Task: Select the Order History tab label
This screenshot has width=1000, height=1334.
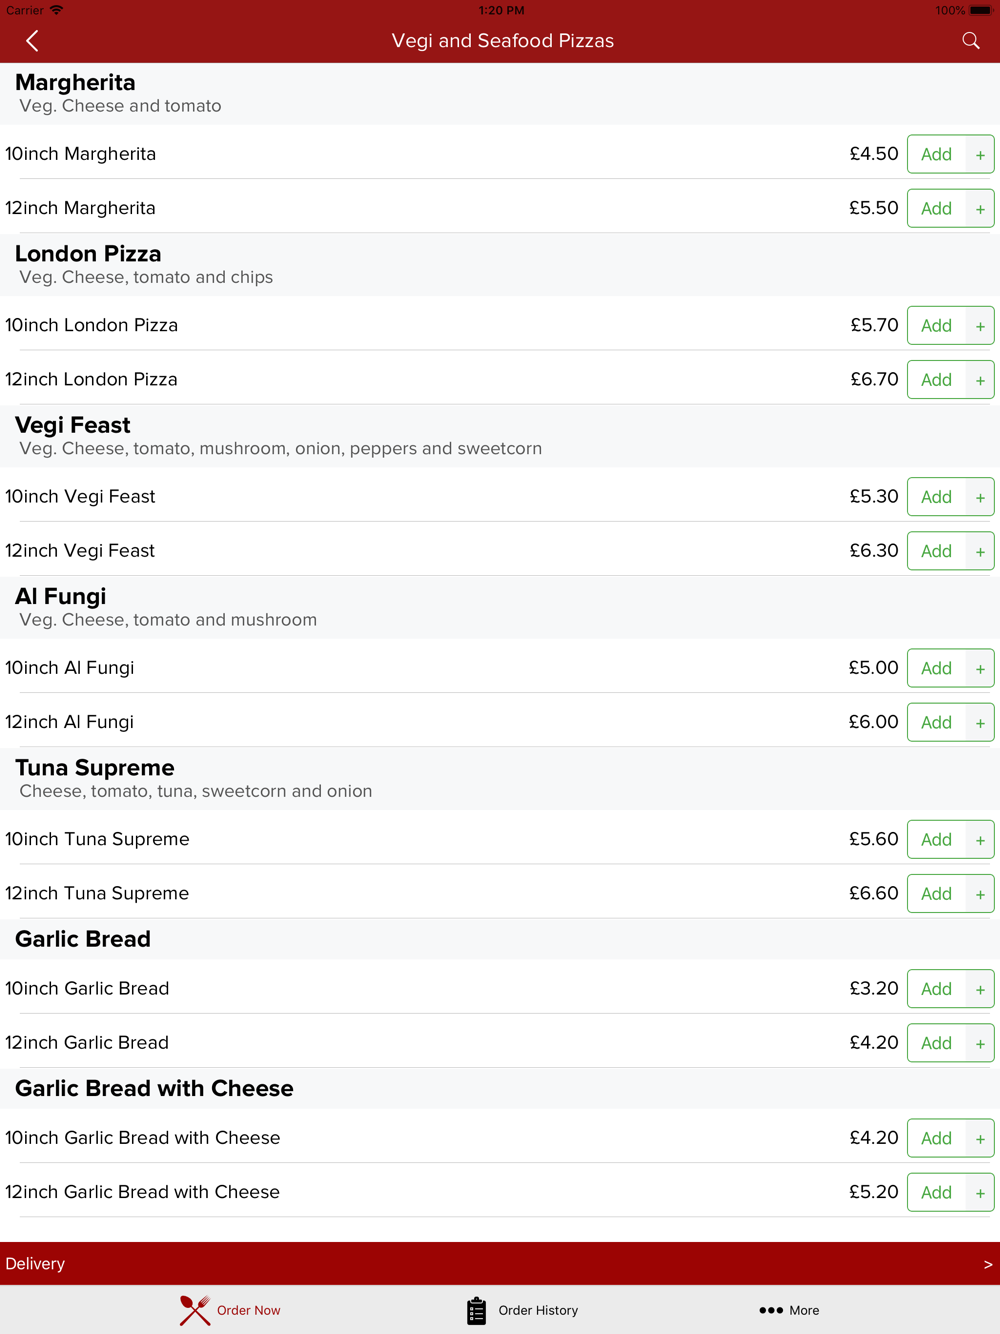Action: (x=538, y=1310)
